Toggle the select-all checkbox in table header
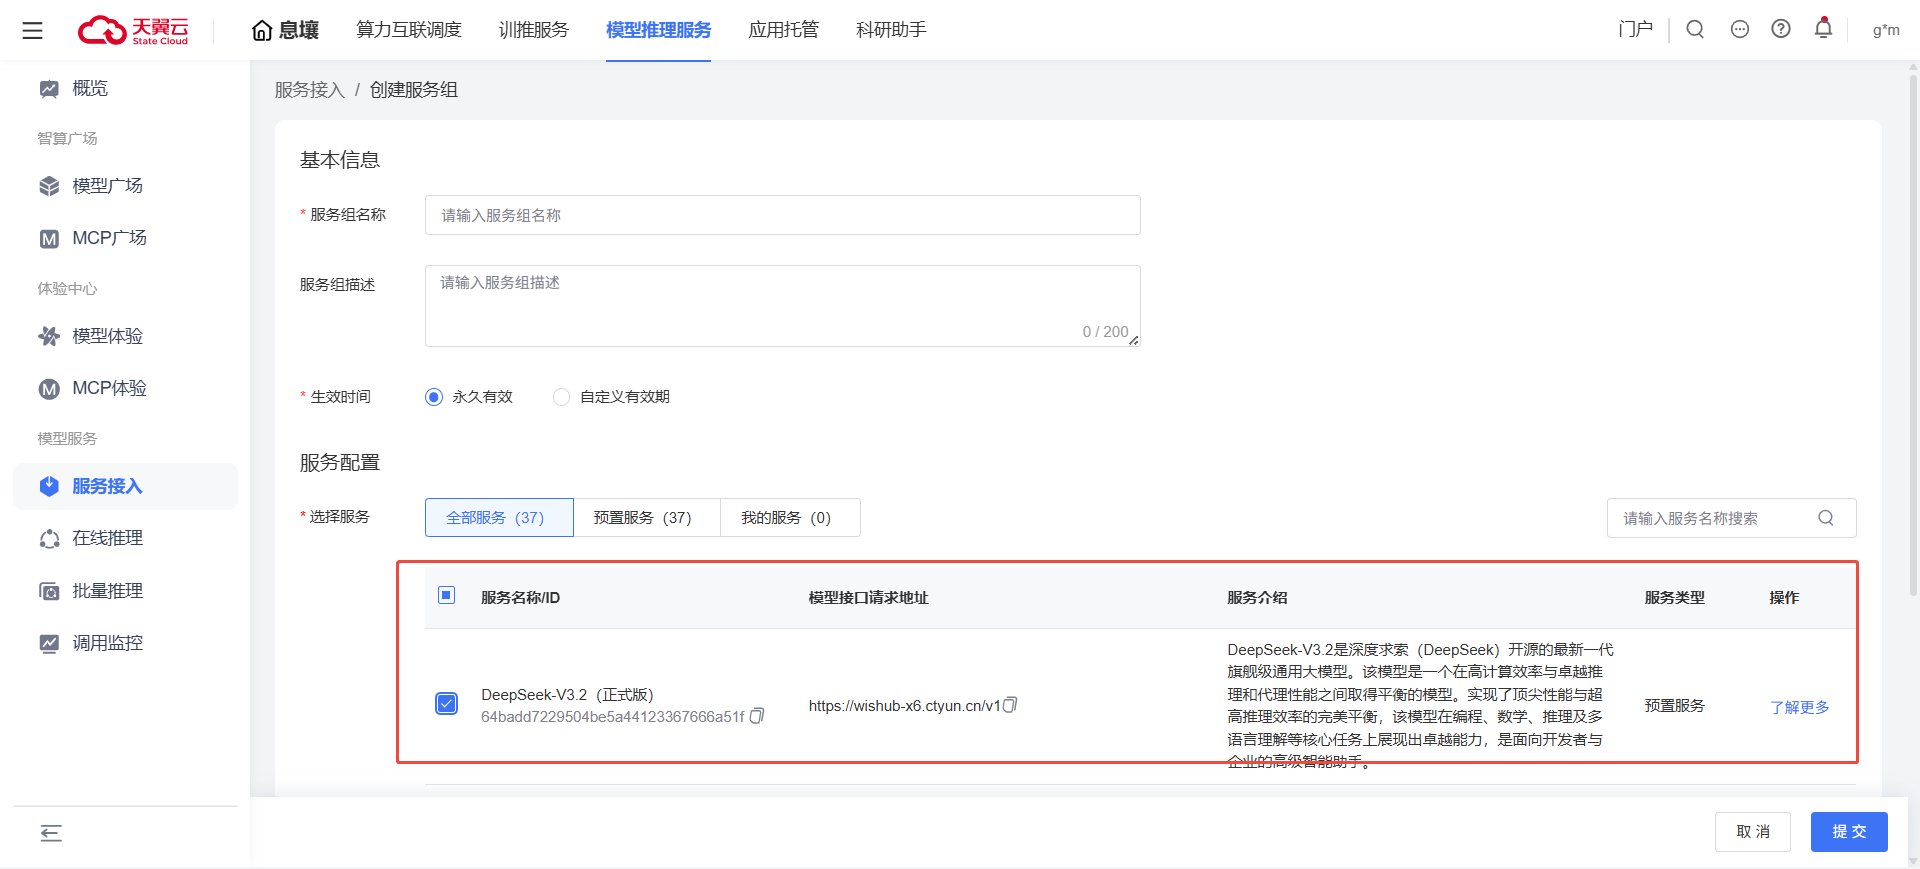Image resolution: width=1920 pixels, height=869 pixels. [x=447, y=596]
